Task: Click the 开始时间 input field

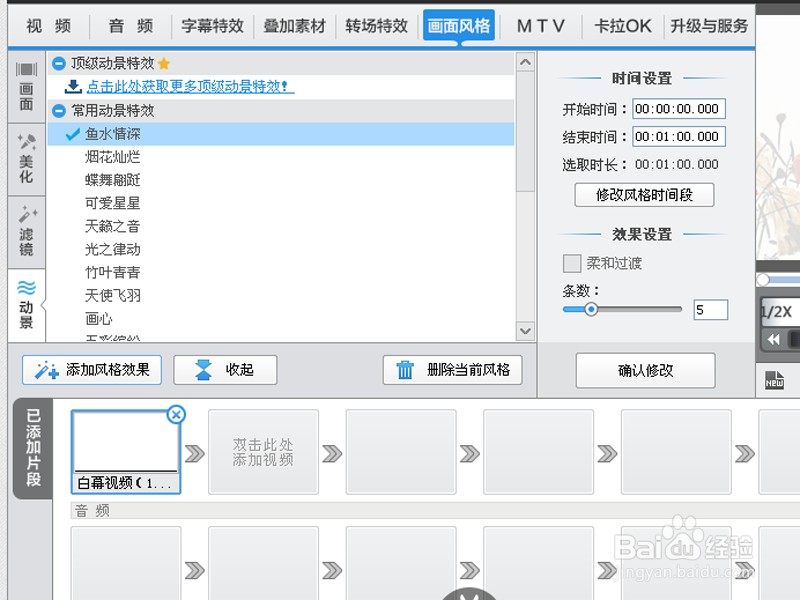Action: coord(679,109)
